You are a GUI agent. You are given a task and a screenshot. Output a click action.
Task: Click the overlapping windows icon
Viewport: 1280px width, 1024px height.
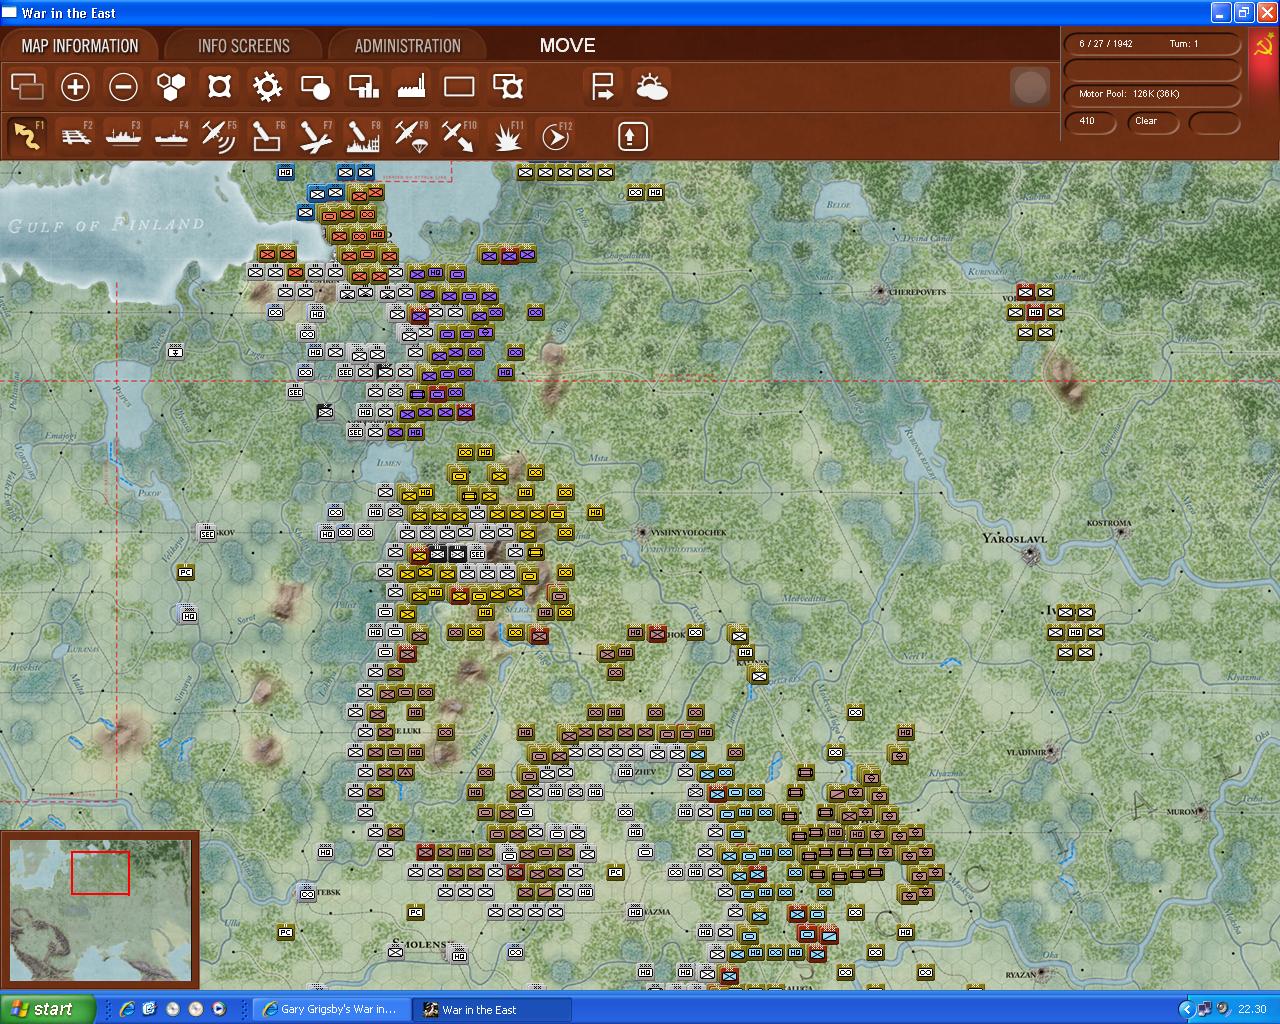coord(27,87)
